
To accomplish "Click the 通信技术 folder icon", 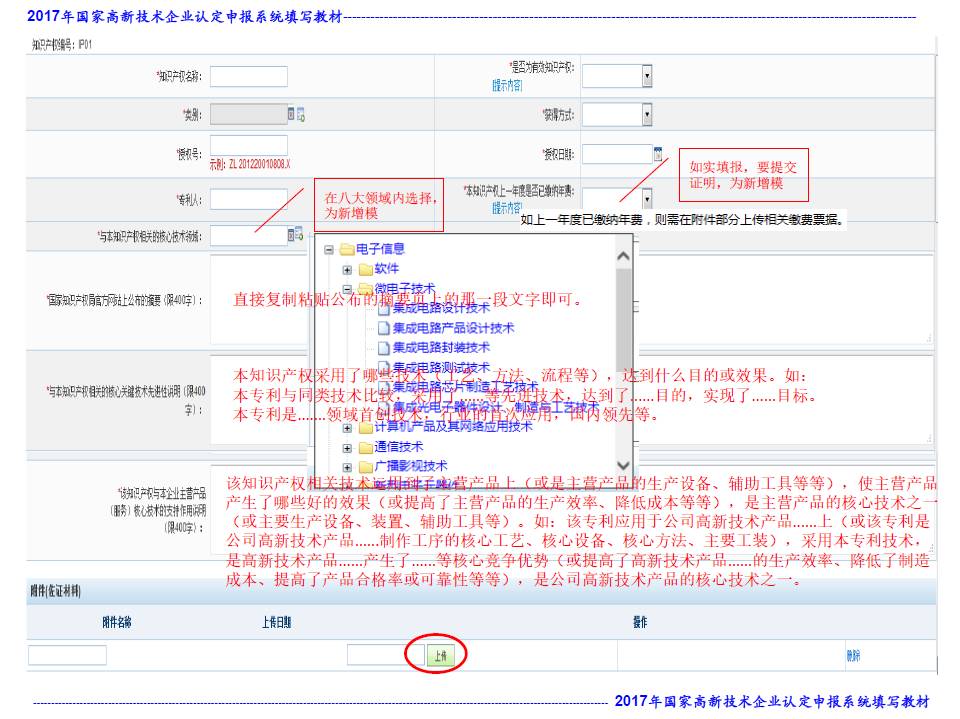I will (x=365, y=447).
